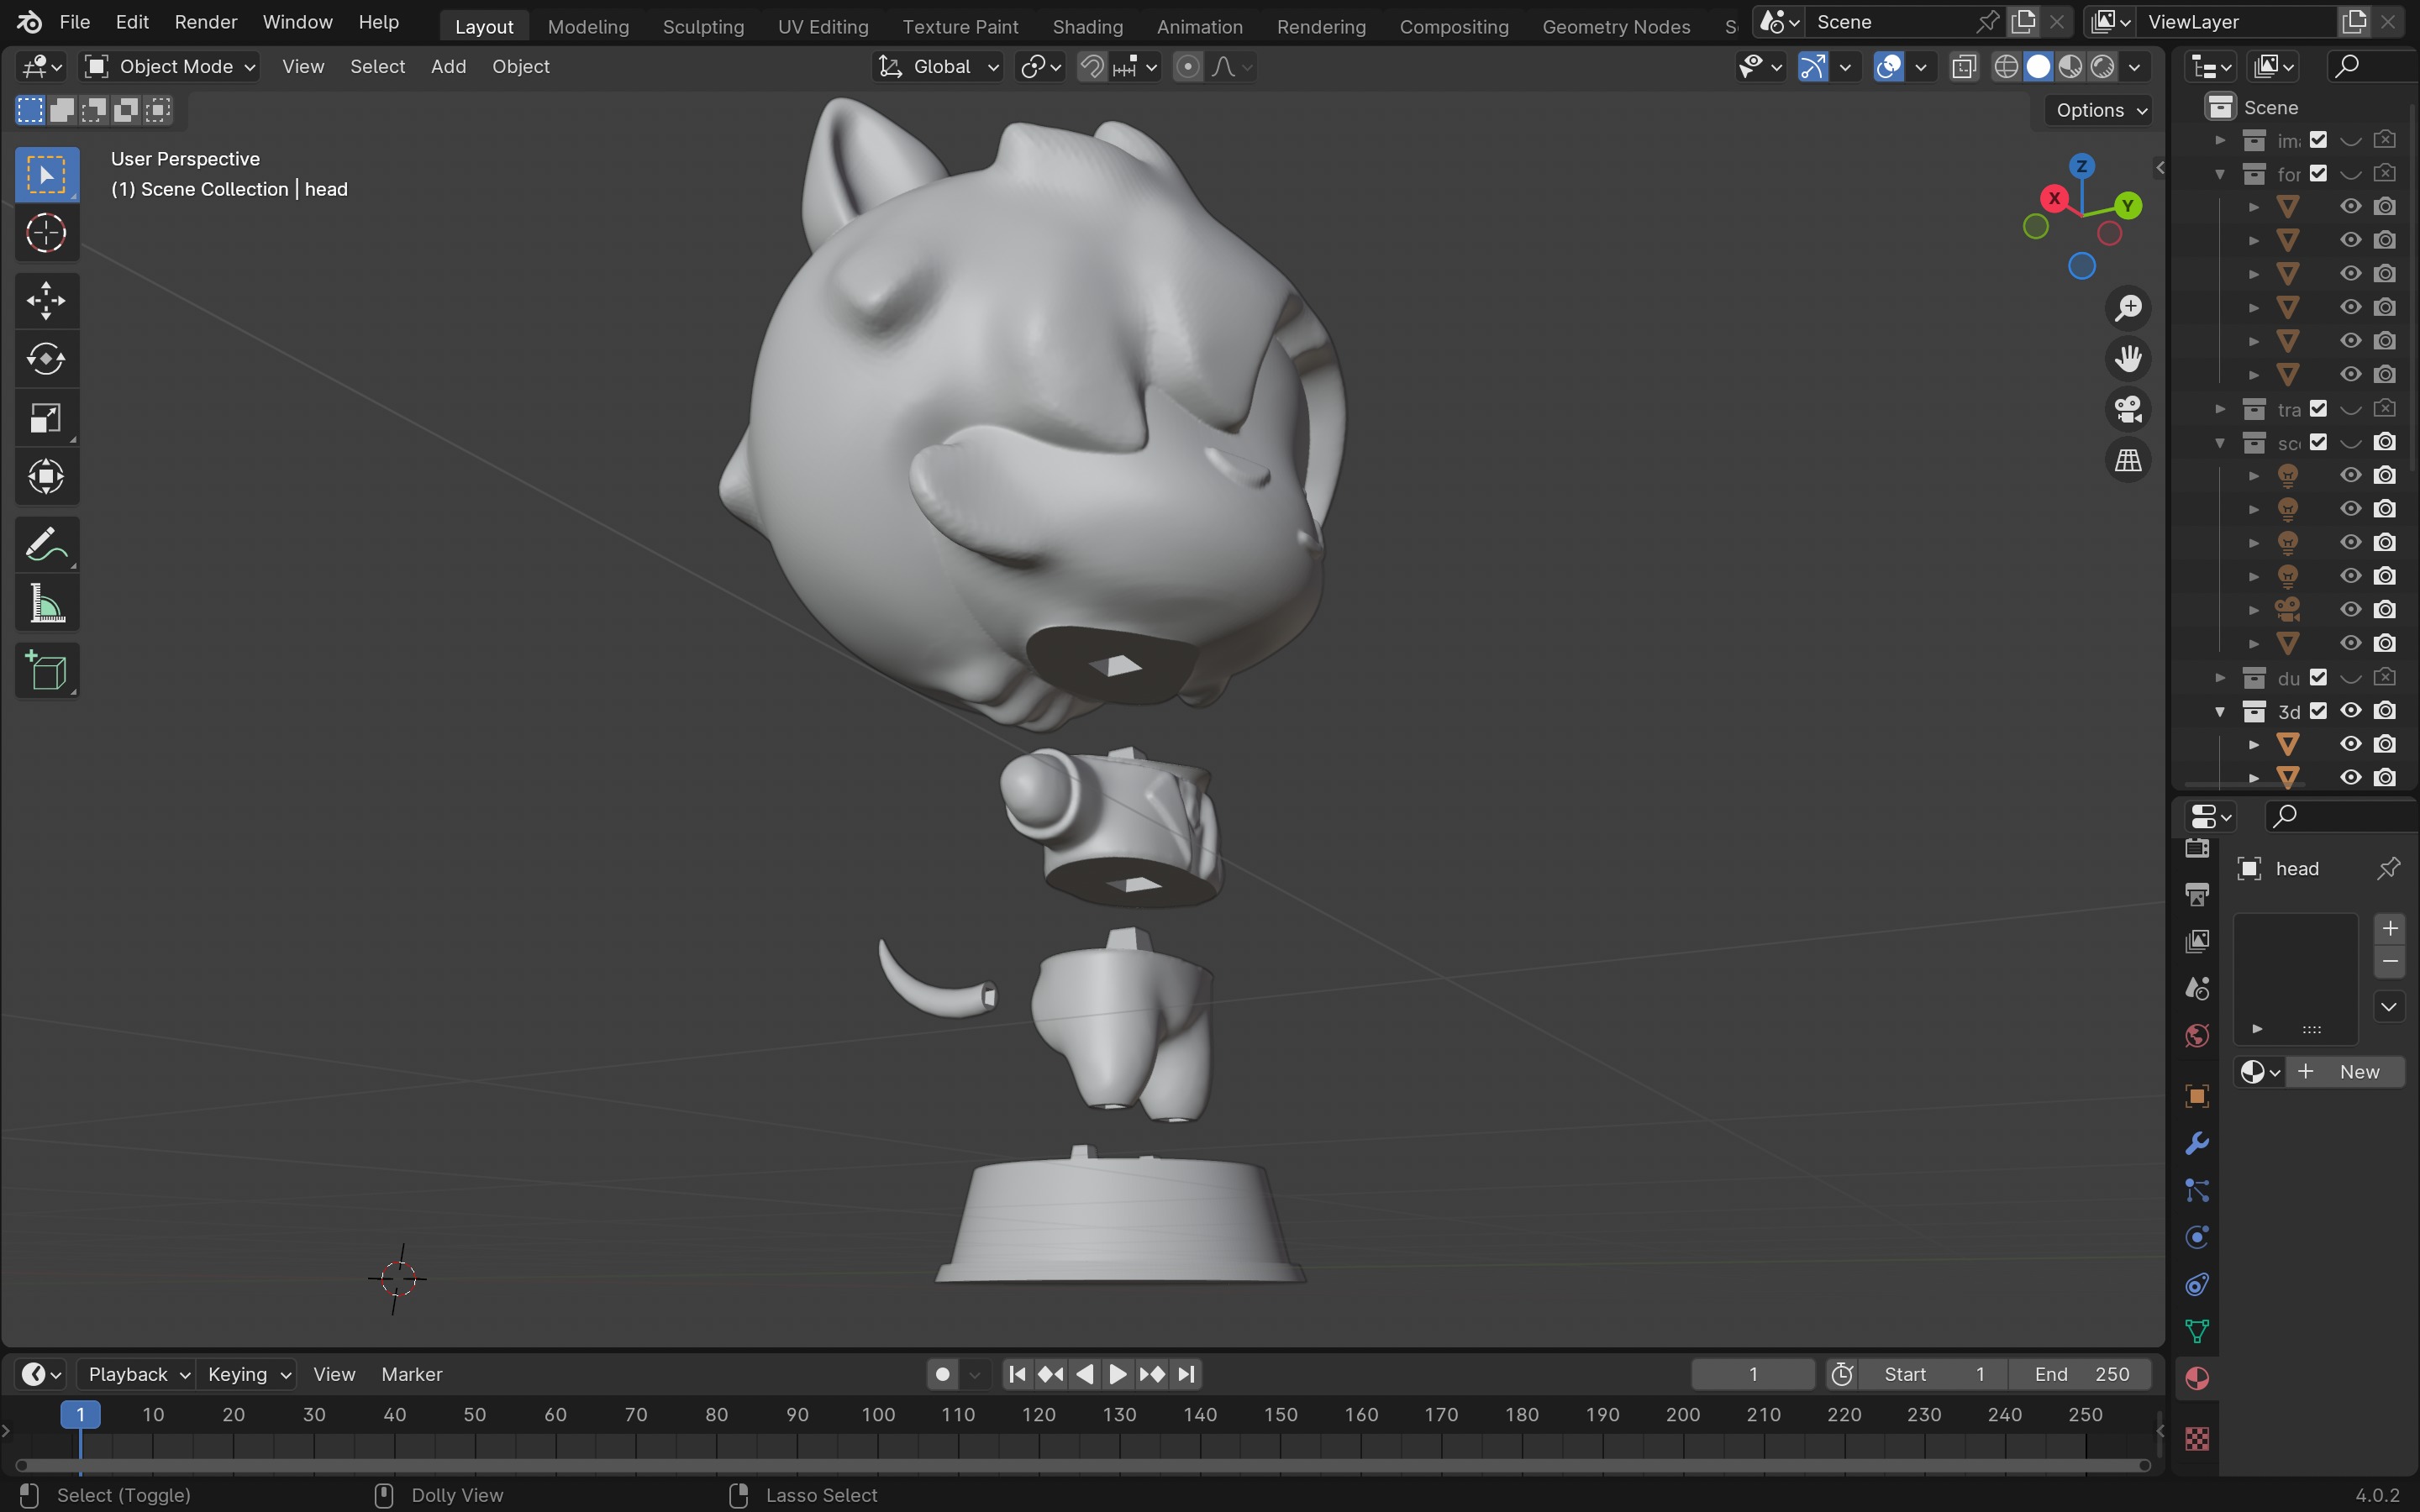Toggle viewport overlays
2420x1512 pixels.
1888,67
